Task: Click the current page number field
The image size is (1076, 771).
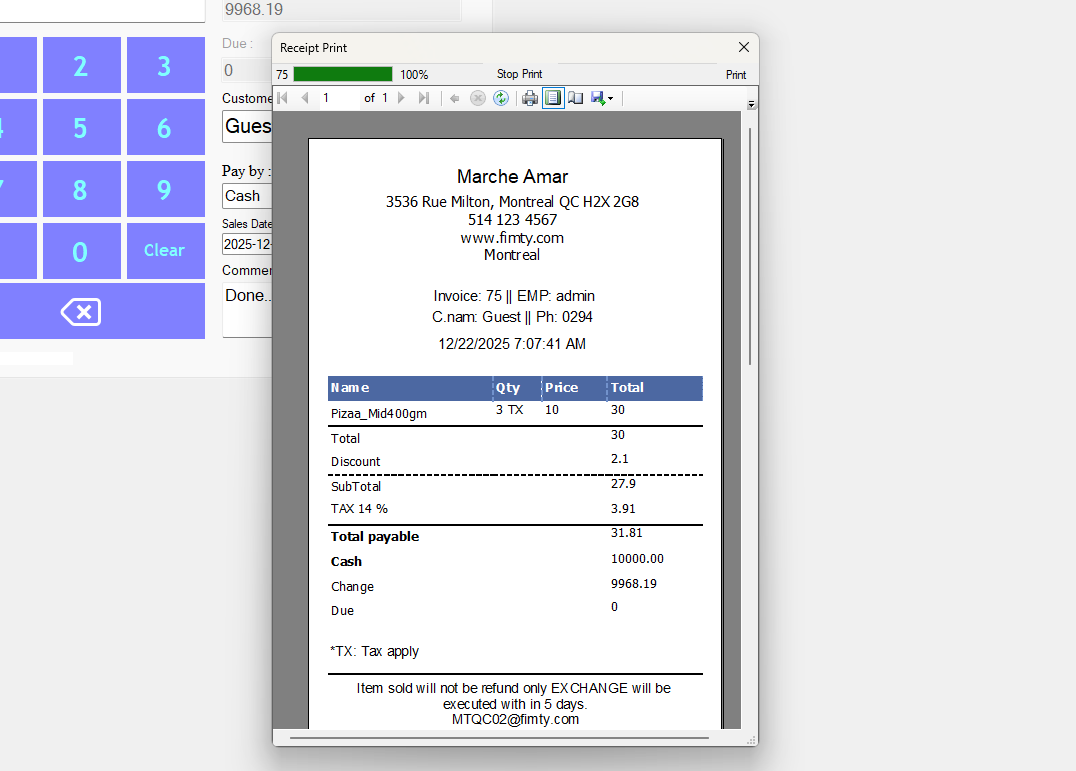Action: 338,98
